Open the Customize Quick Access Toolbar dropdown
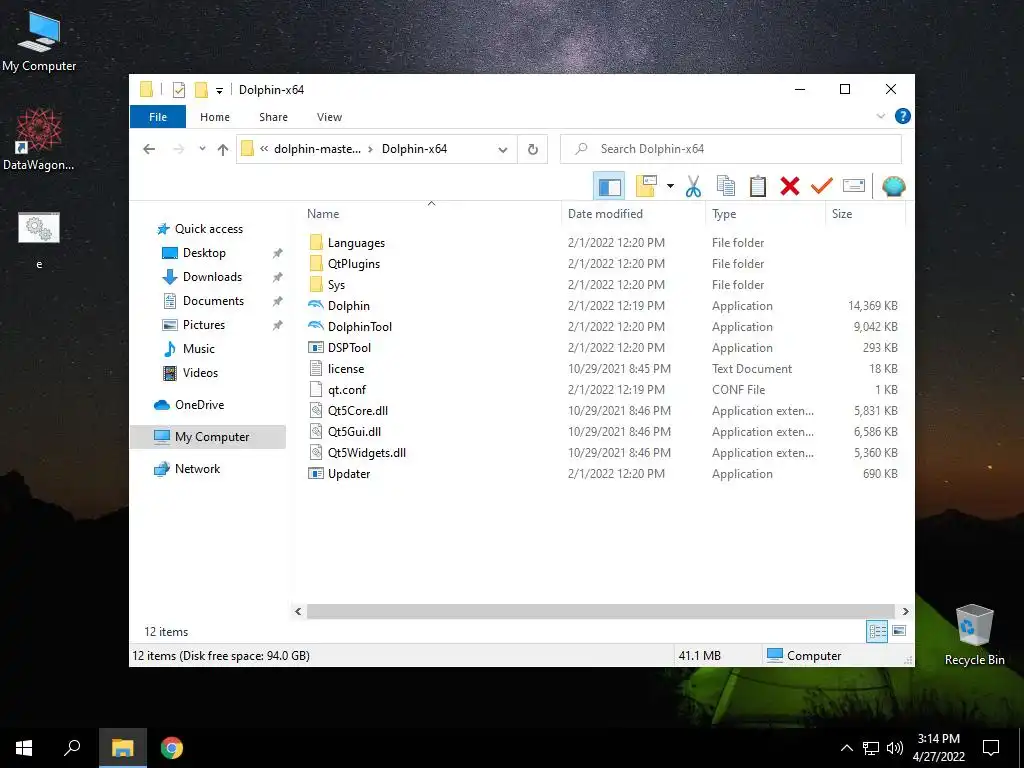 coord(219,90)
